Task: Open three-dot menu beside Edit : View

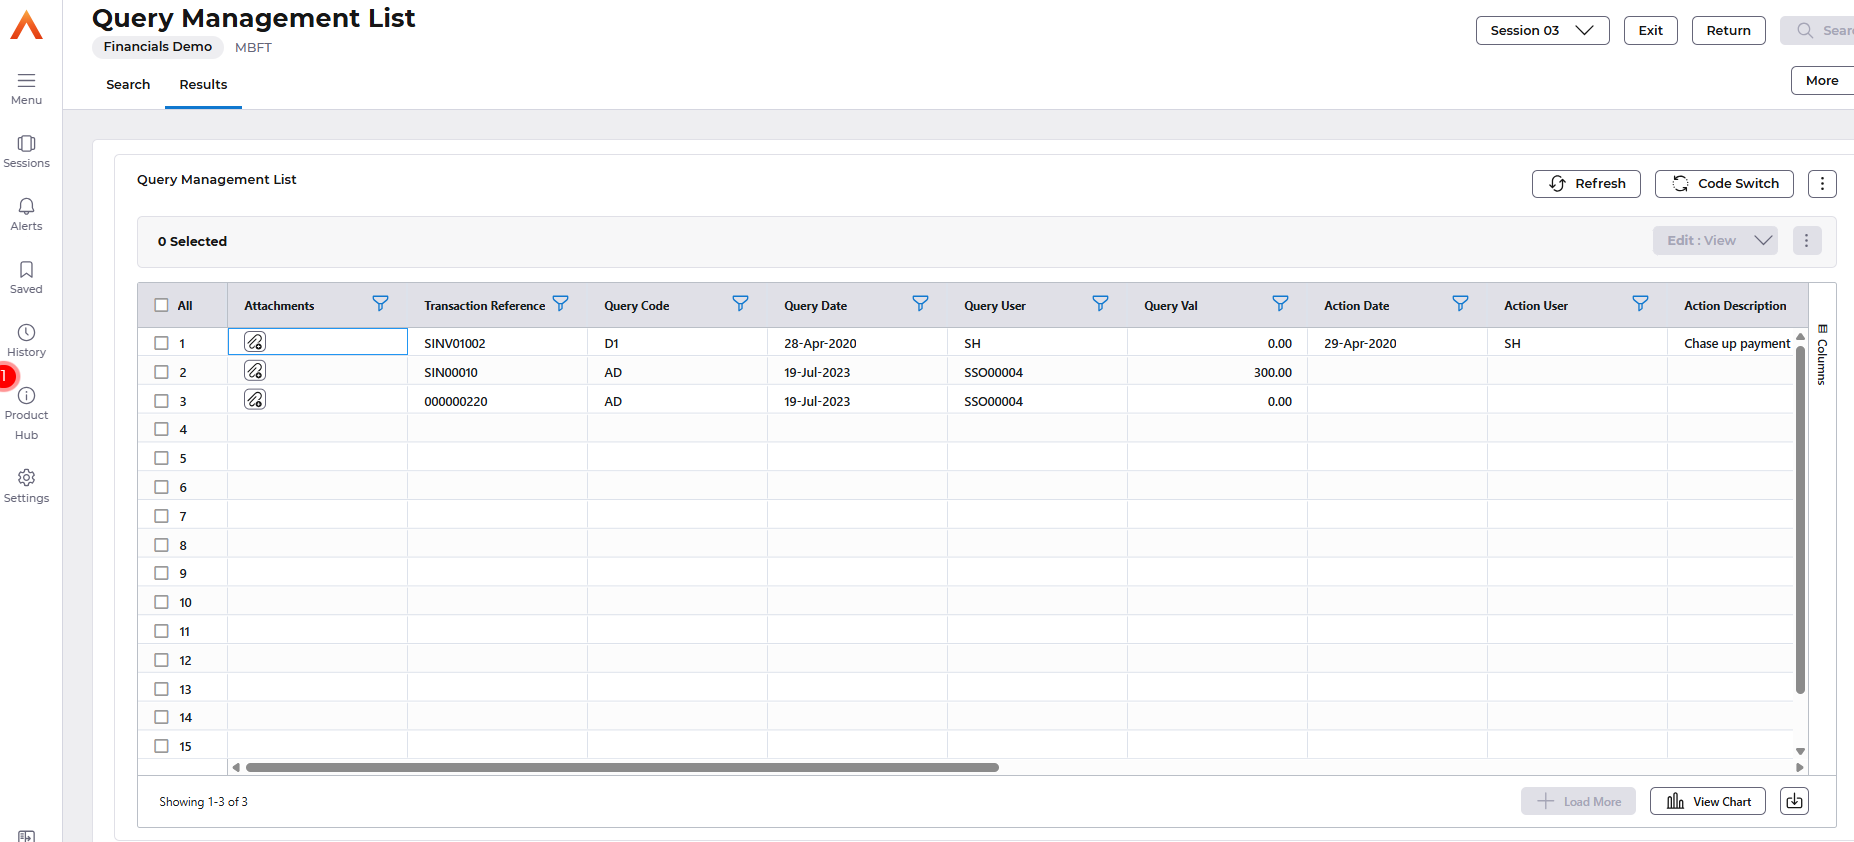Action: 1806,241
